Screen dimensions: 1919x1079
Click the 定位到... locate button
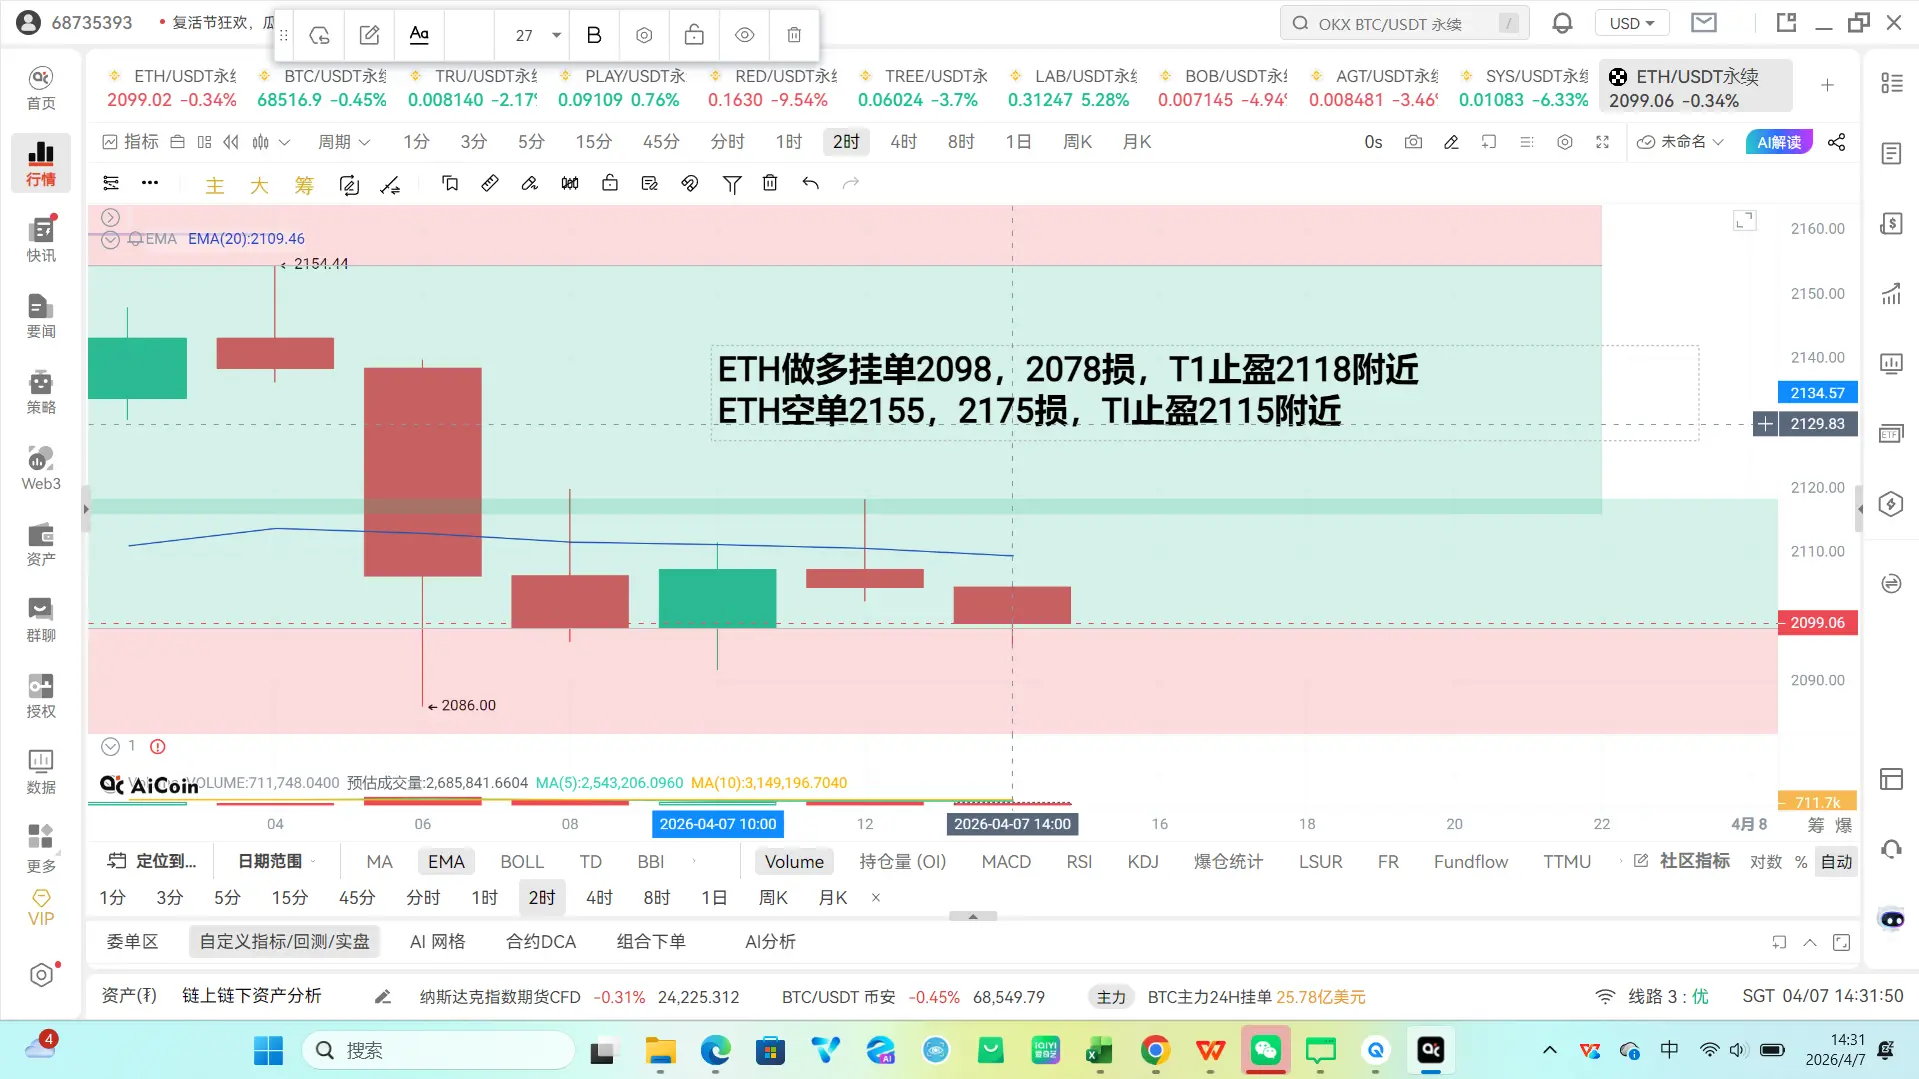(153, 861)
